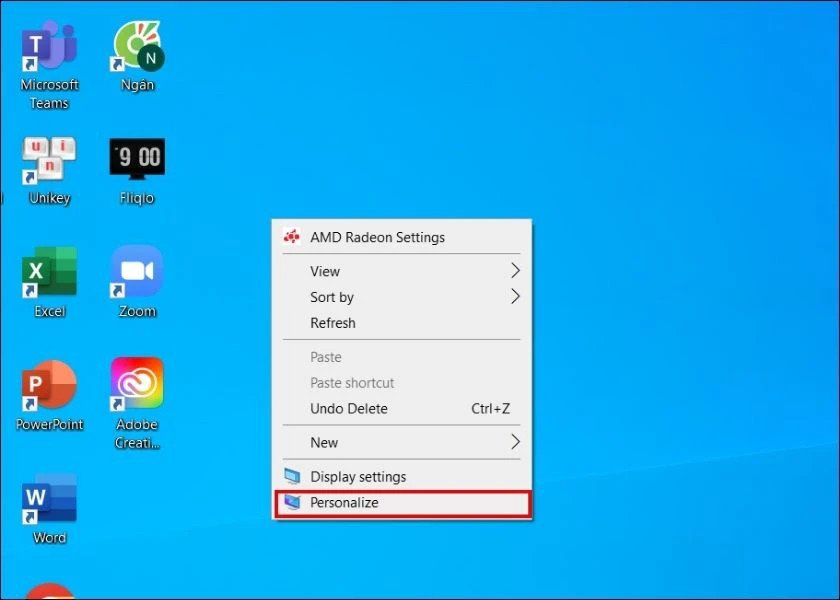
Task: Click Personalize in the context menu
Action: (x=344, y=503)
